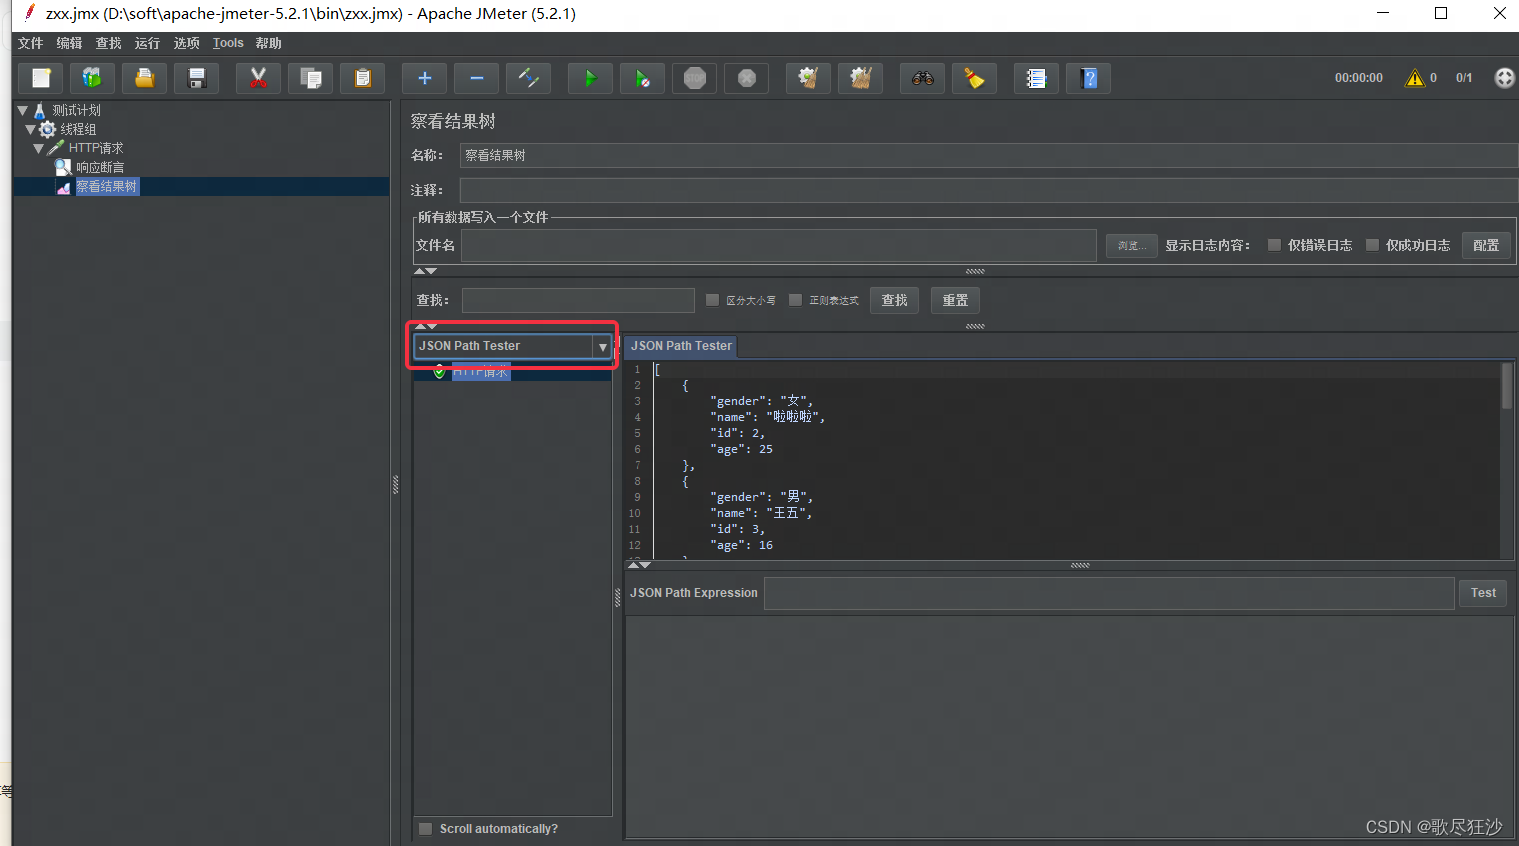The height and width of the screenshot is (846, 1519).
Task: Click the 重置 reset button
Action: coord(955,300)
